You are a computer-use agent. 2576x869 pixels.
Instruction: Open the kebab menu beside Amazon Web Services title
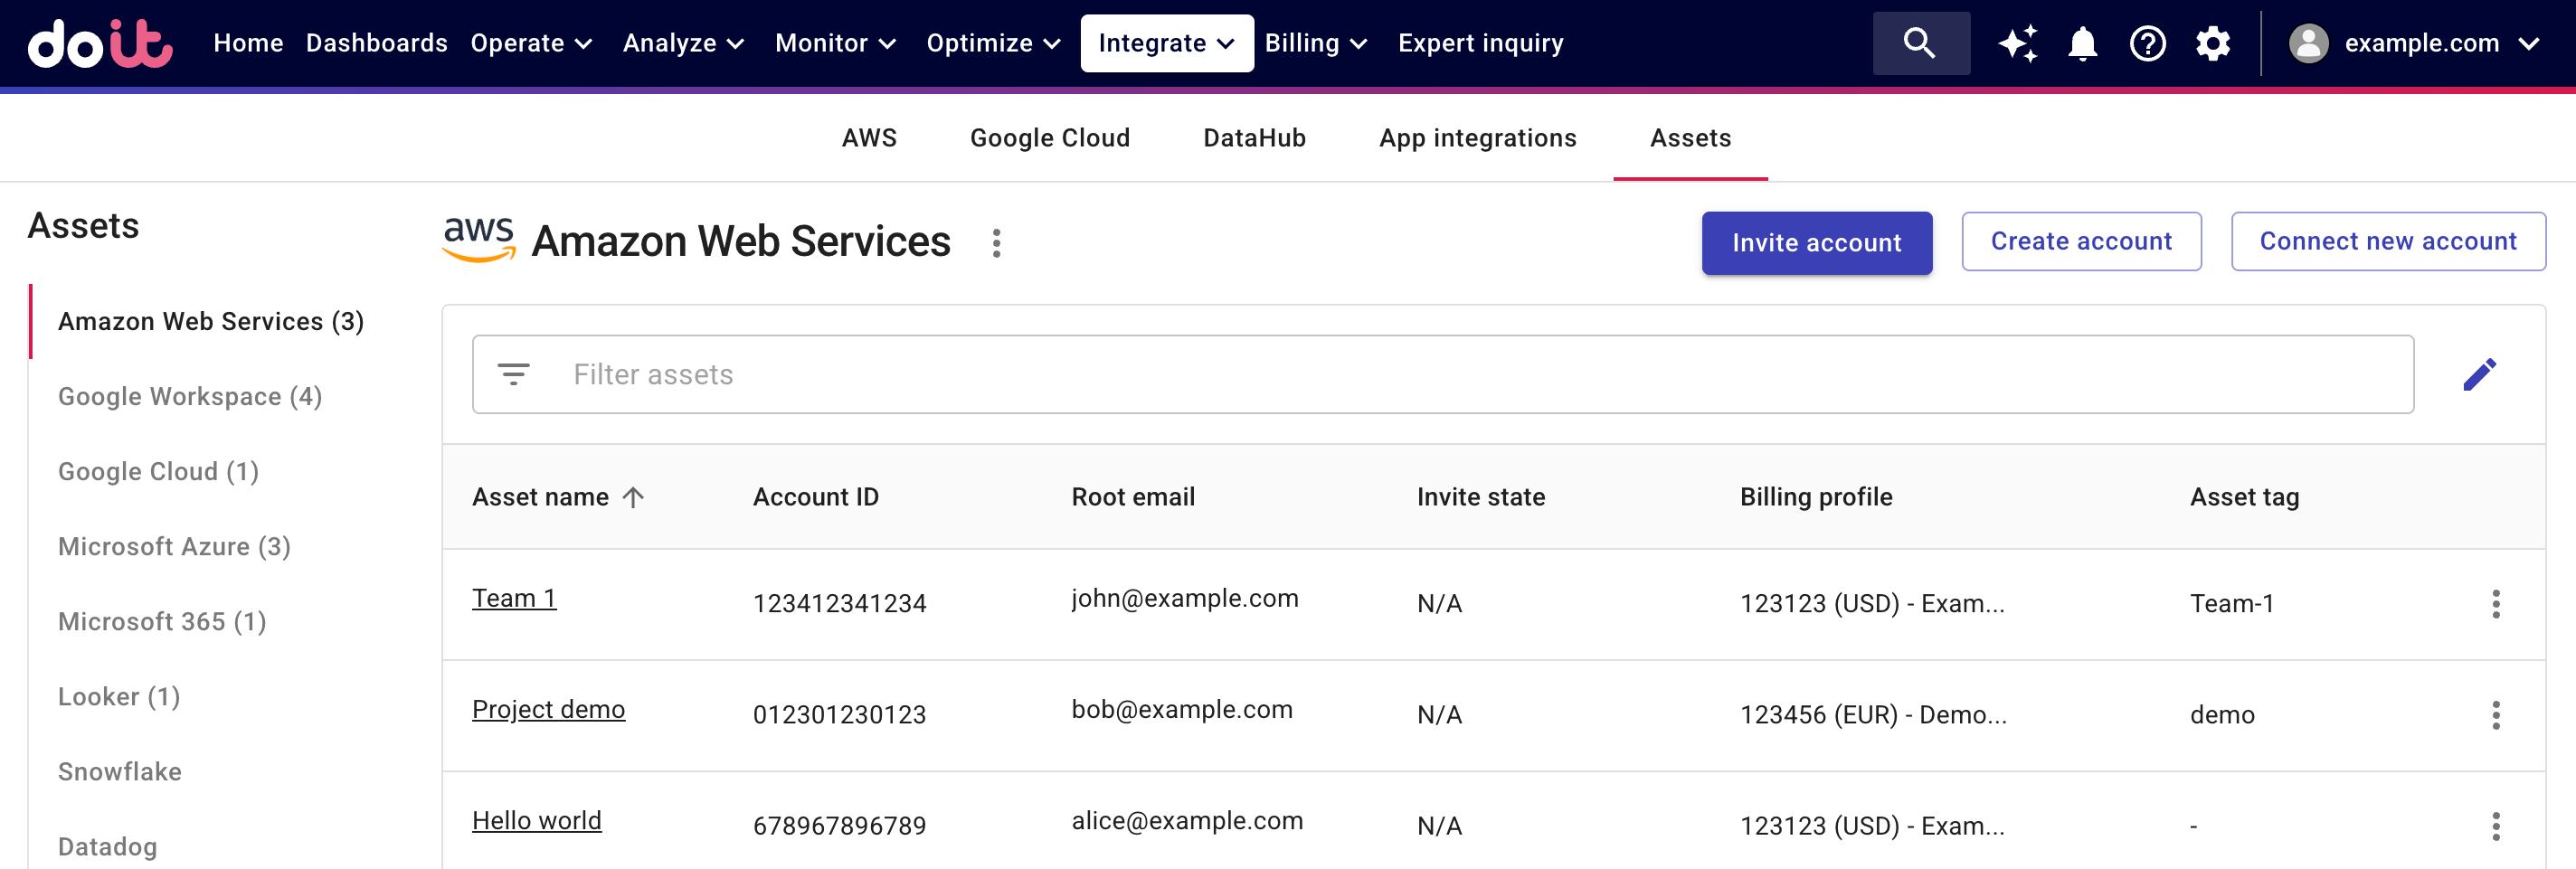click(996, 243)
